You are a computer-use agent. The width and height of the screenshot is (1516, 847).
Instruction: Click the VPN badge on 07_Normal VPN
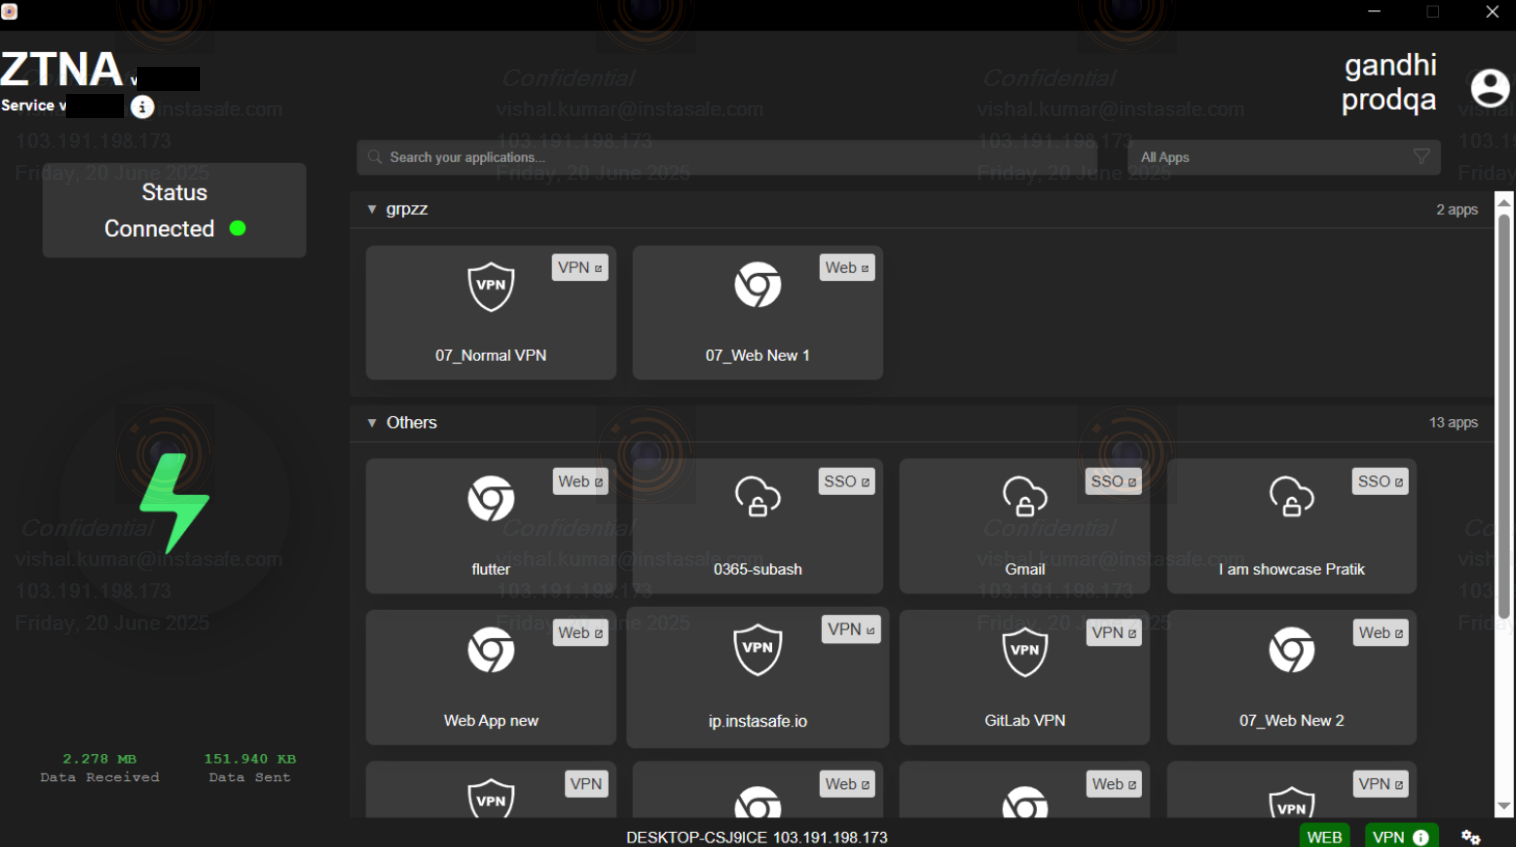point(580,267)
